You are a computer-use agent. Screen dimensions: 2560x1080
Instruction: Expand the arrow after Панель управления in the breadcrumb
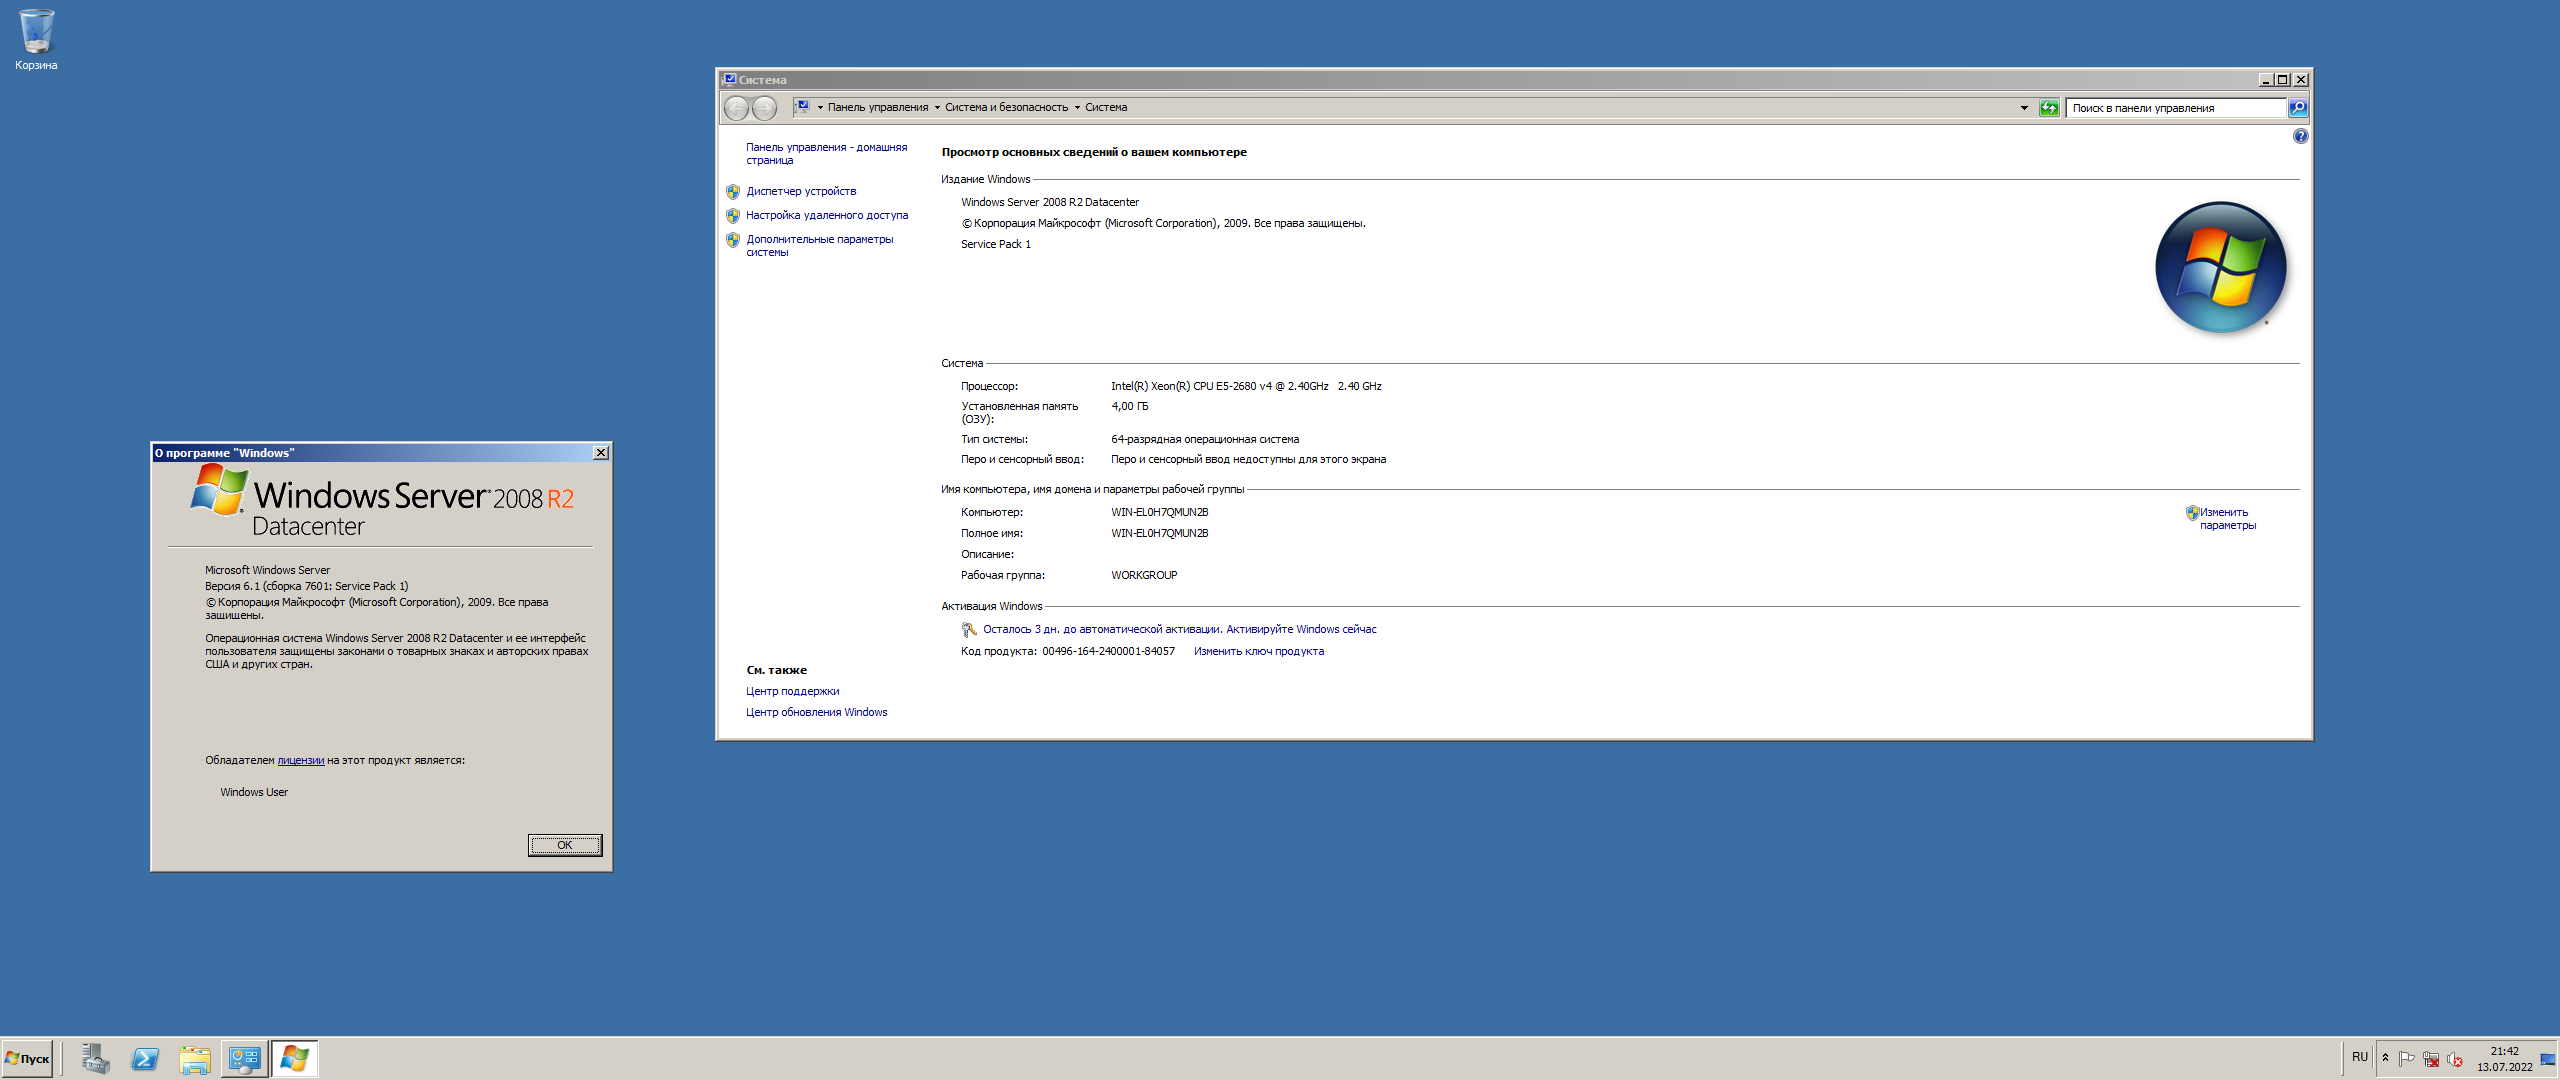point(937,108)
